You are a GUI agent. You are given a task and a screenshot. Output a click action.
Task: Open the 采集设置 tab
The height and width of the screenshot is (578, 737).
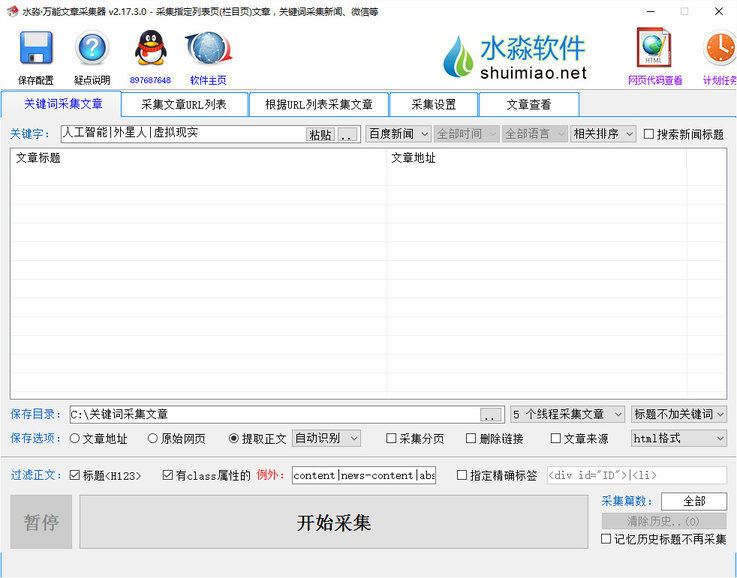point(432,104)
